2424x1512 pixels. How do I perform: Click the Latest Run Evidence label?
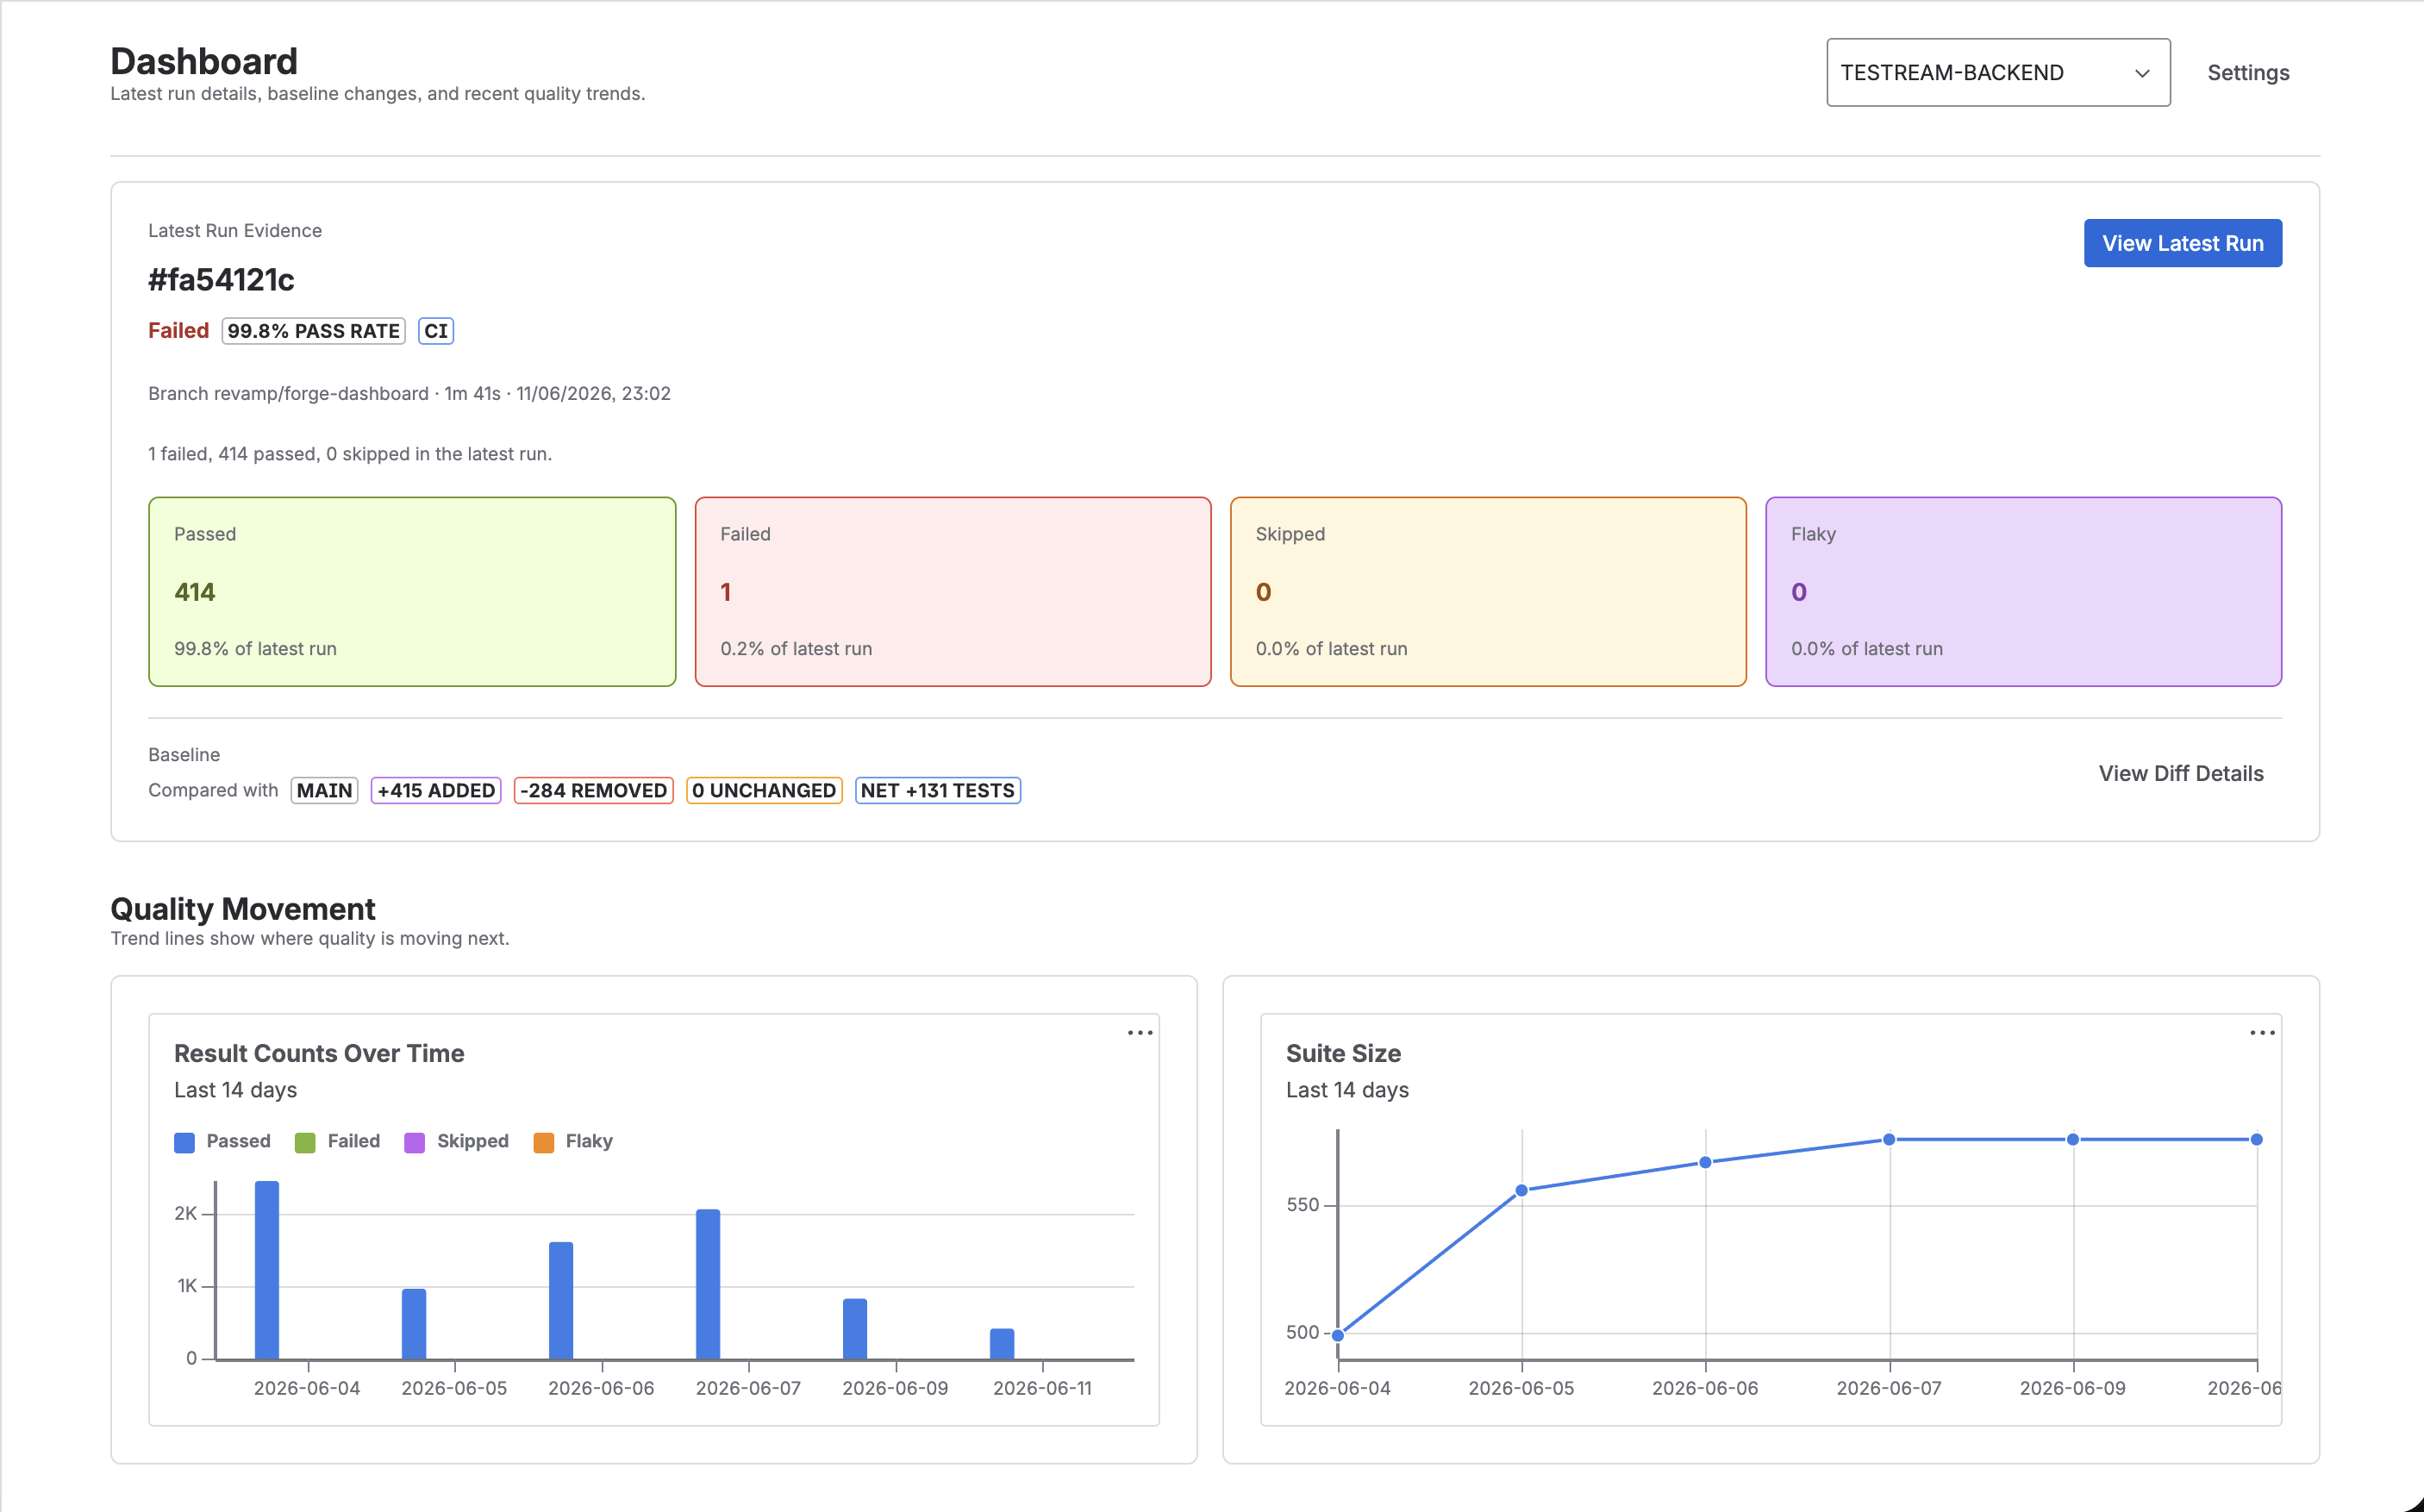pos(235,230)
